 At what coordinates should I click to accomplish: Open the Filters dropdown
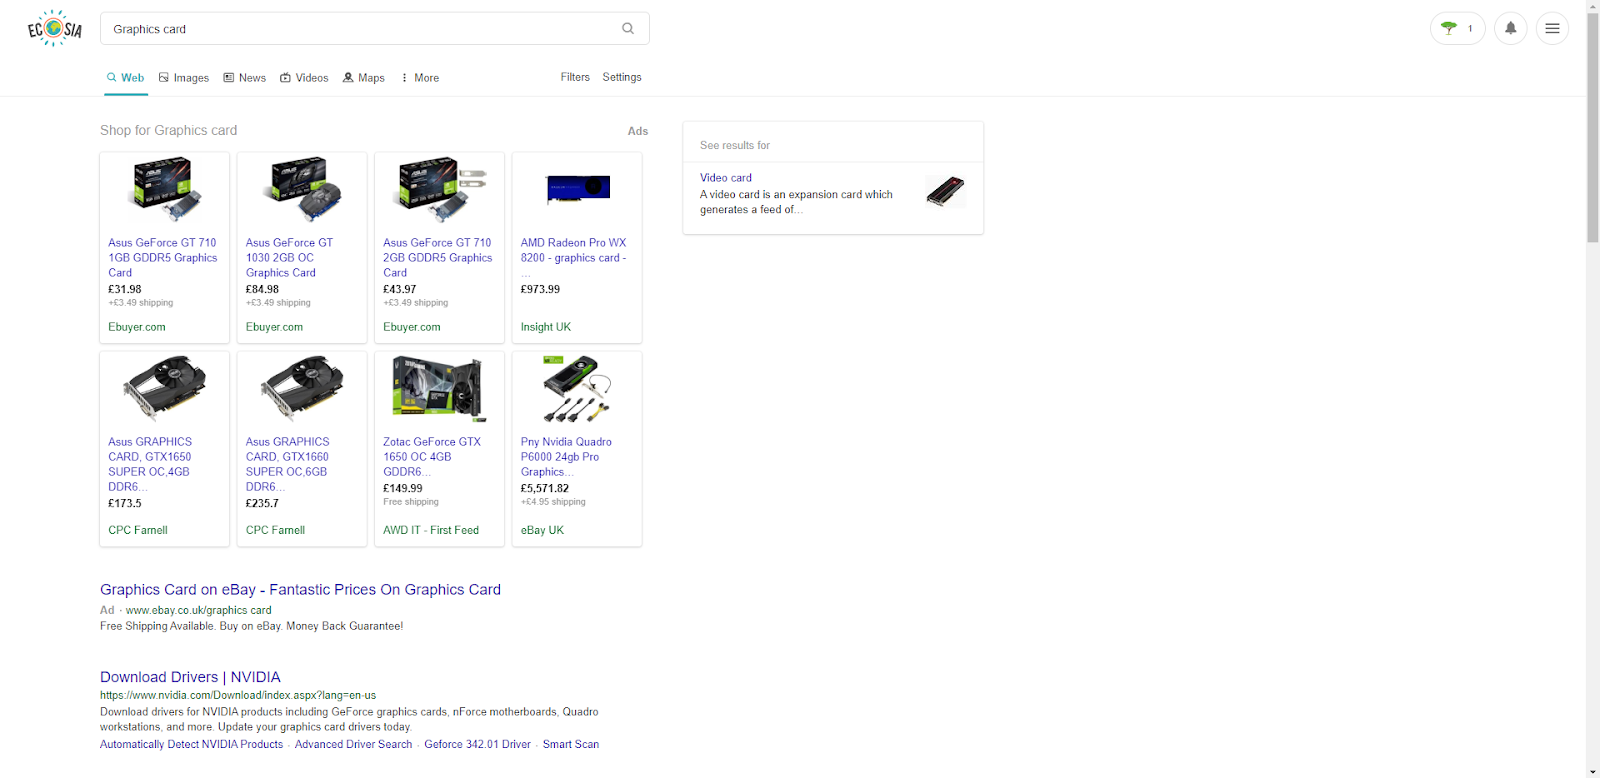pos(575,77)
